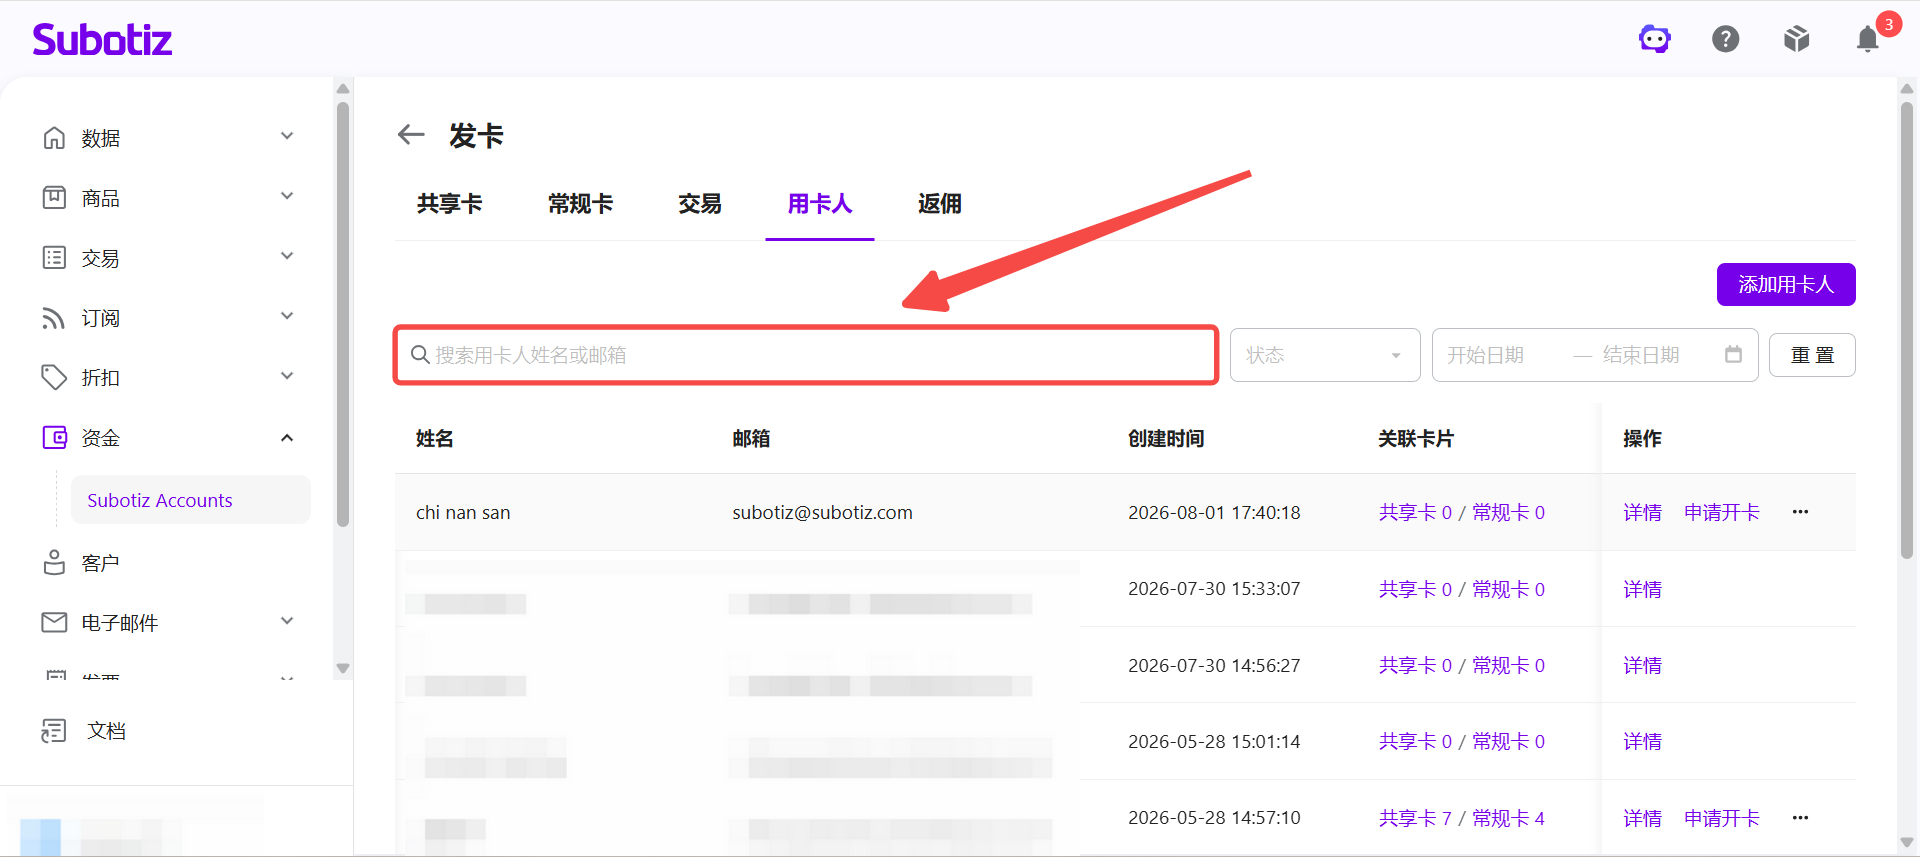Switch to the 交易 tab

click(x=700, y=204)
